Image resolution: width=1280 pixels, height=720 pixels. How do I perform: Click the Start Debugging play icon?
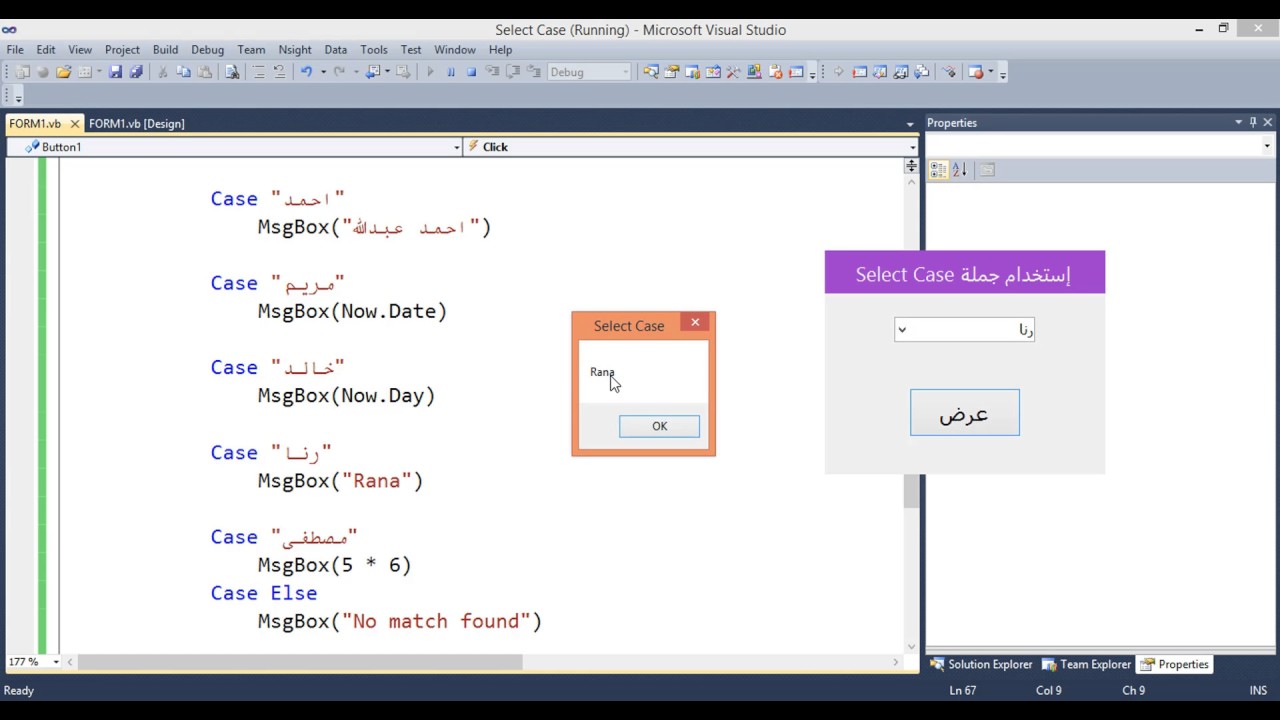[x=430, y=72]
